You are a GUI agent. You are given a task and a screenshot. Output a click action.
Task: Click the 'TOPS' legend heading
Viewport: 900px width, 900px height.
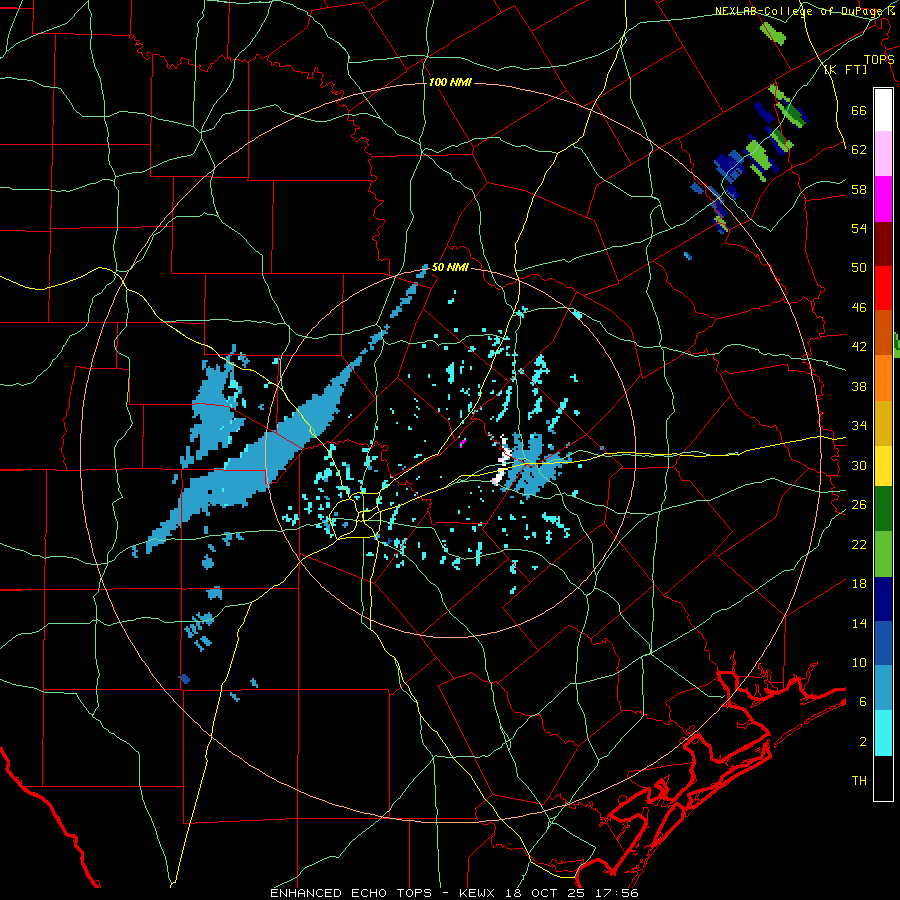click(878, 59)
